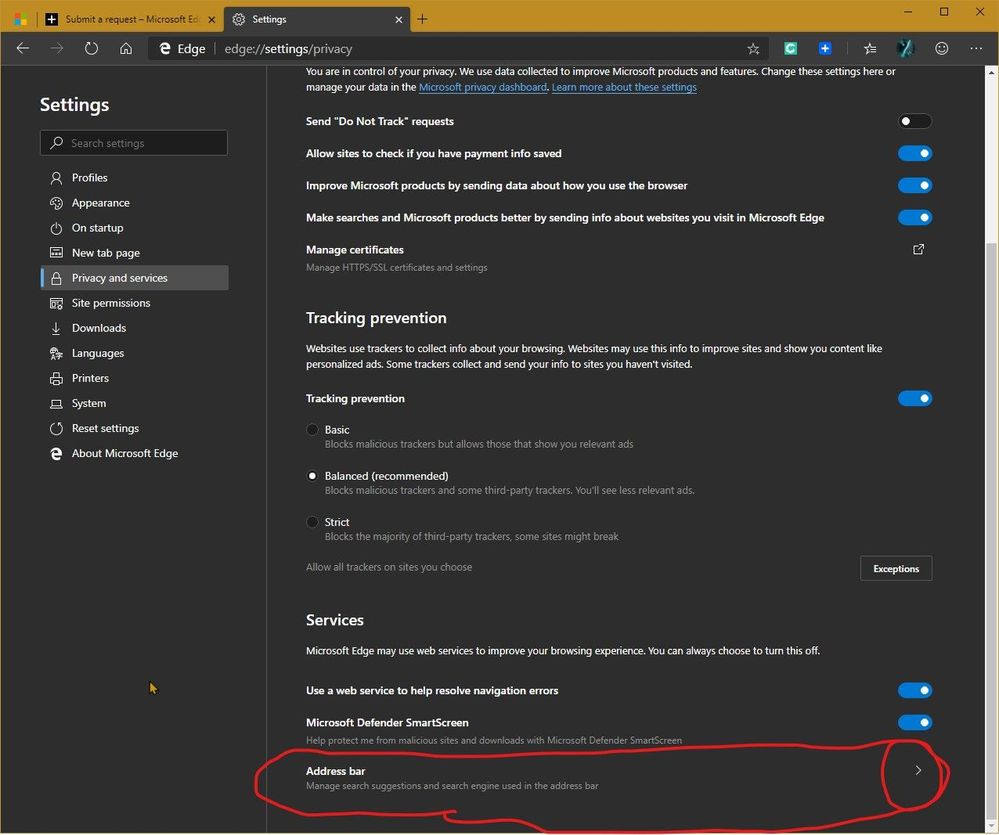Click the Address bar settings label
999x835 pixels.
(x=335, y=771)
